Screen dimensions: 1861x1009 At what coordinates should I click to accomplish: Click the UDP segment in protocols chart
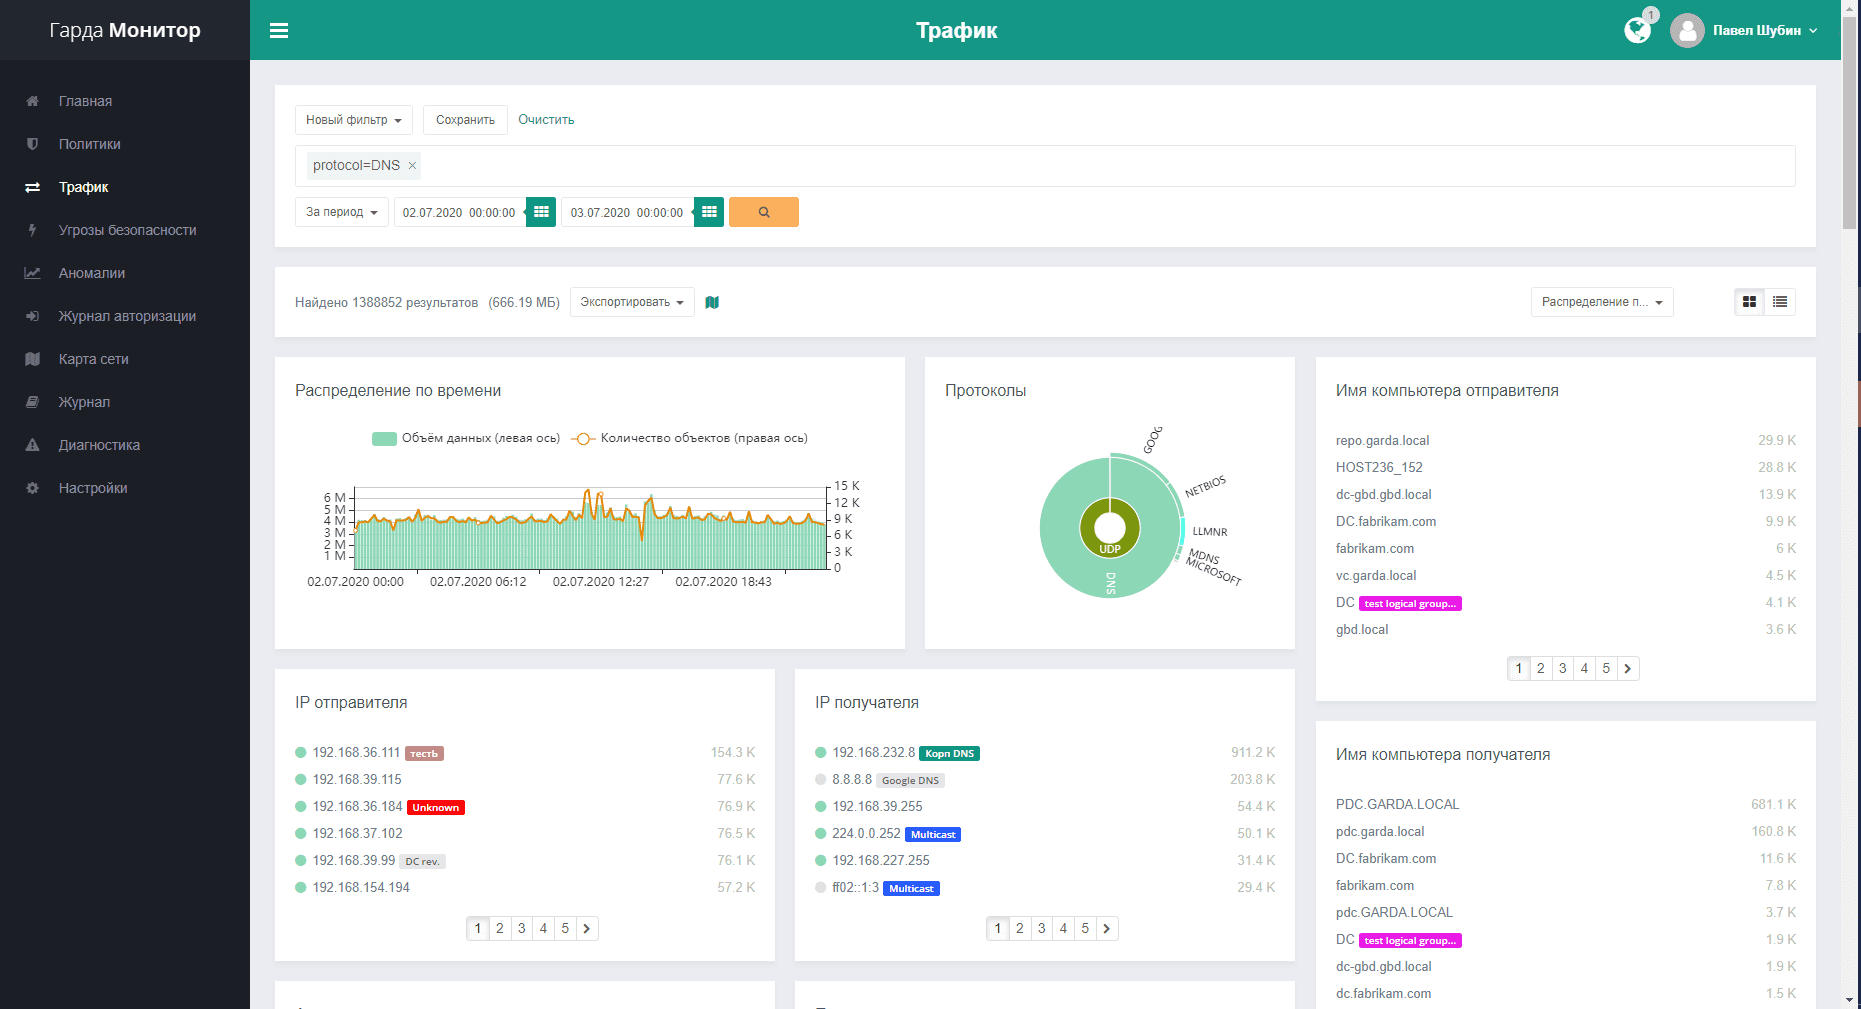[x=1110, y=549]
